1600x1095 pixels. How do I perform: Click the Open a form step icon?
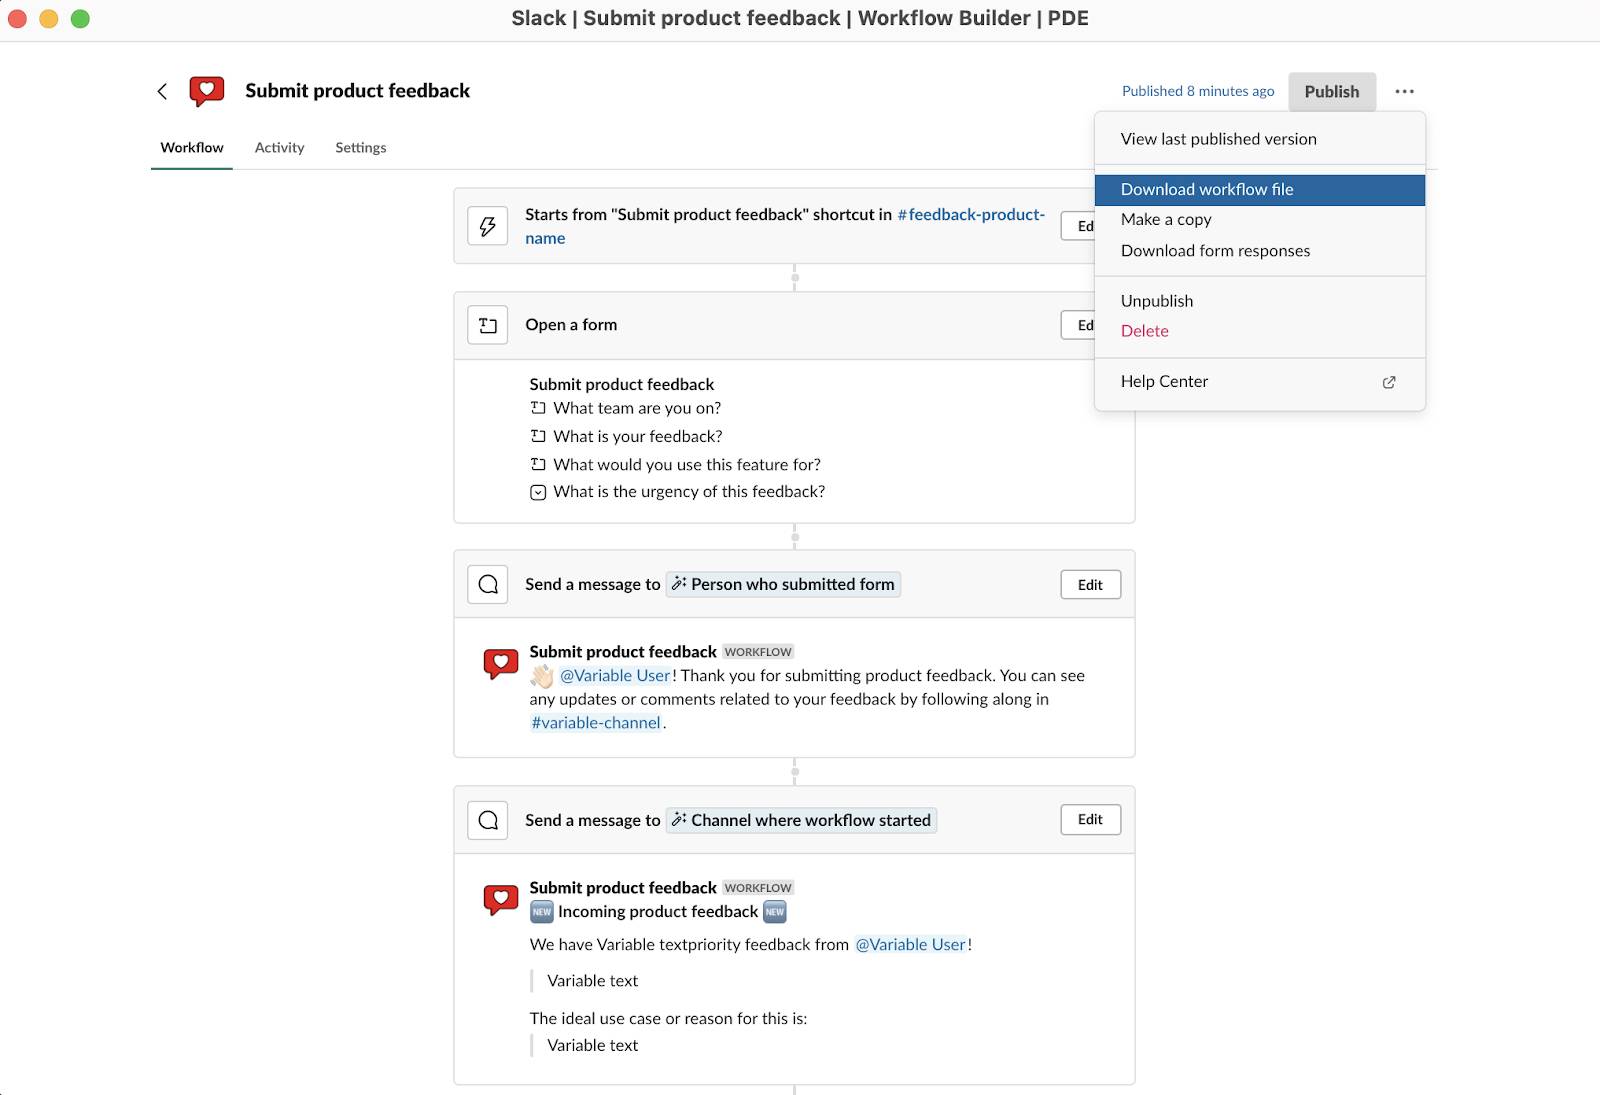click(487, 325)
